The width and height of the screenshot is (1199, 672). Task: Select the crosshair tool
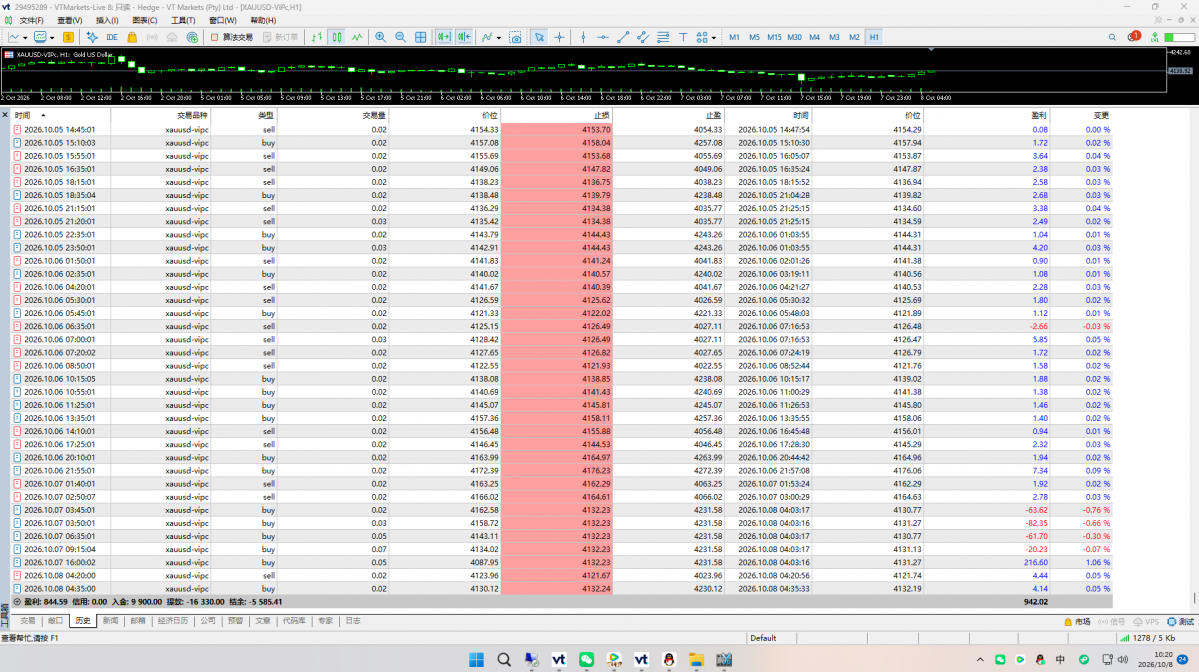pyautogui.click(x=560, y=37)
